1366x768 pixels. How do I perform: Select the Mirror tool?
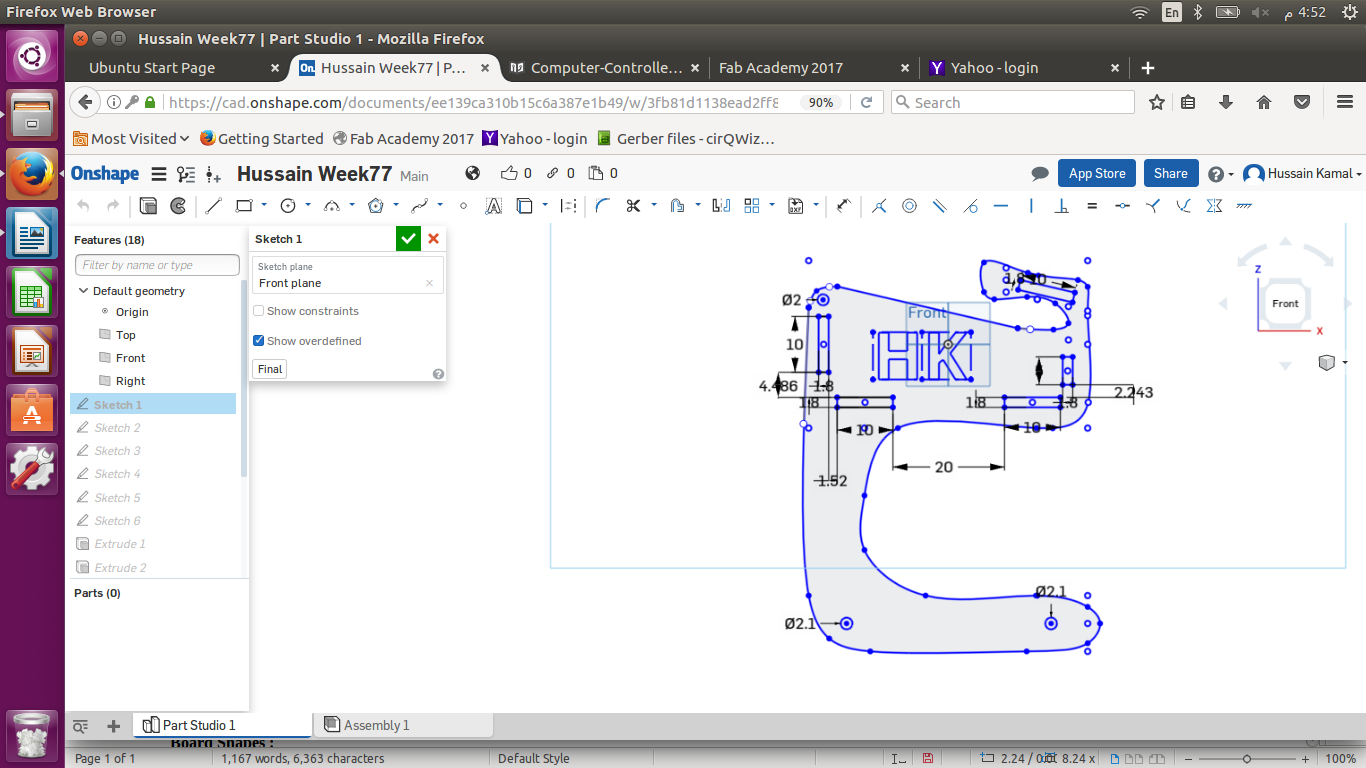(x=721, y=206)
